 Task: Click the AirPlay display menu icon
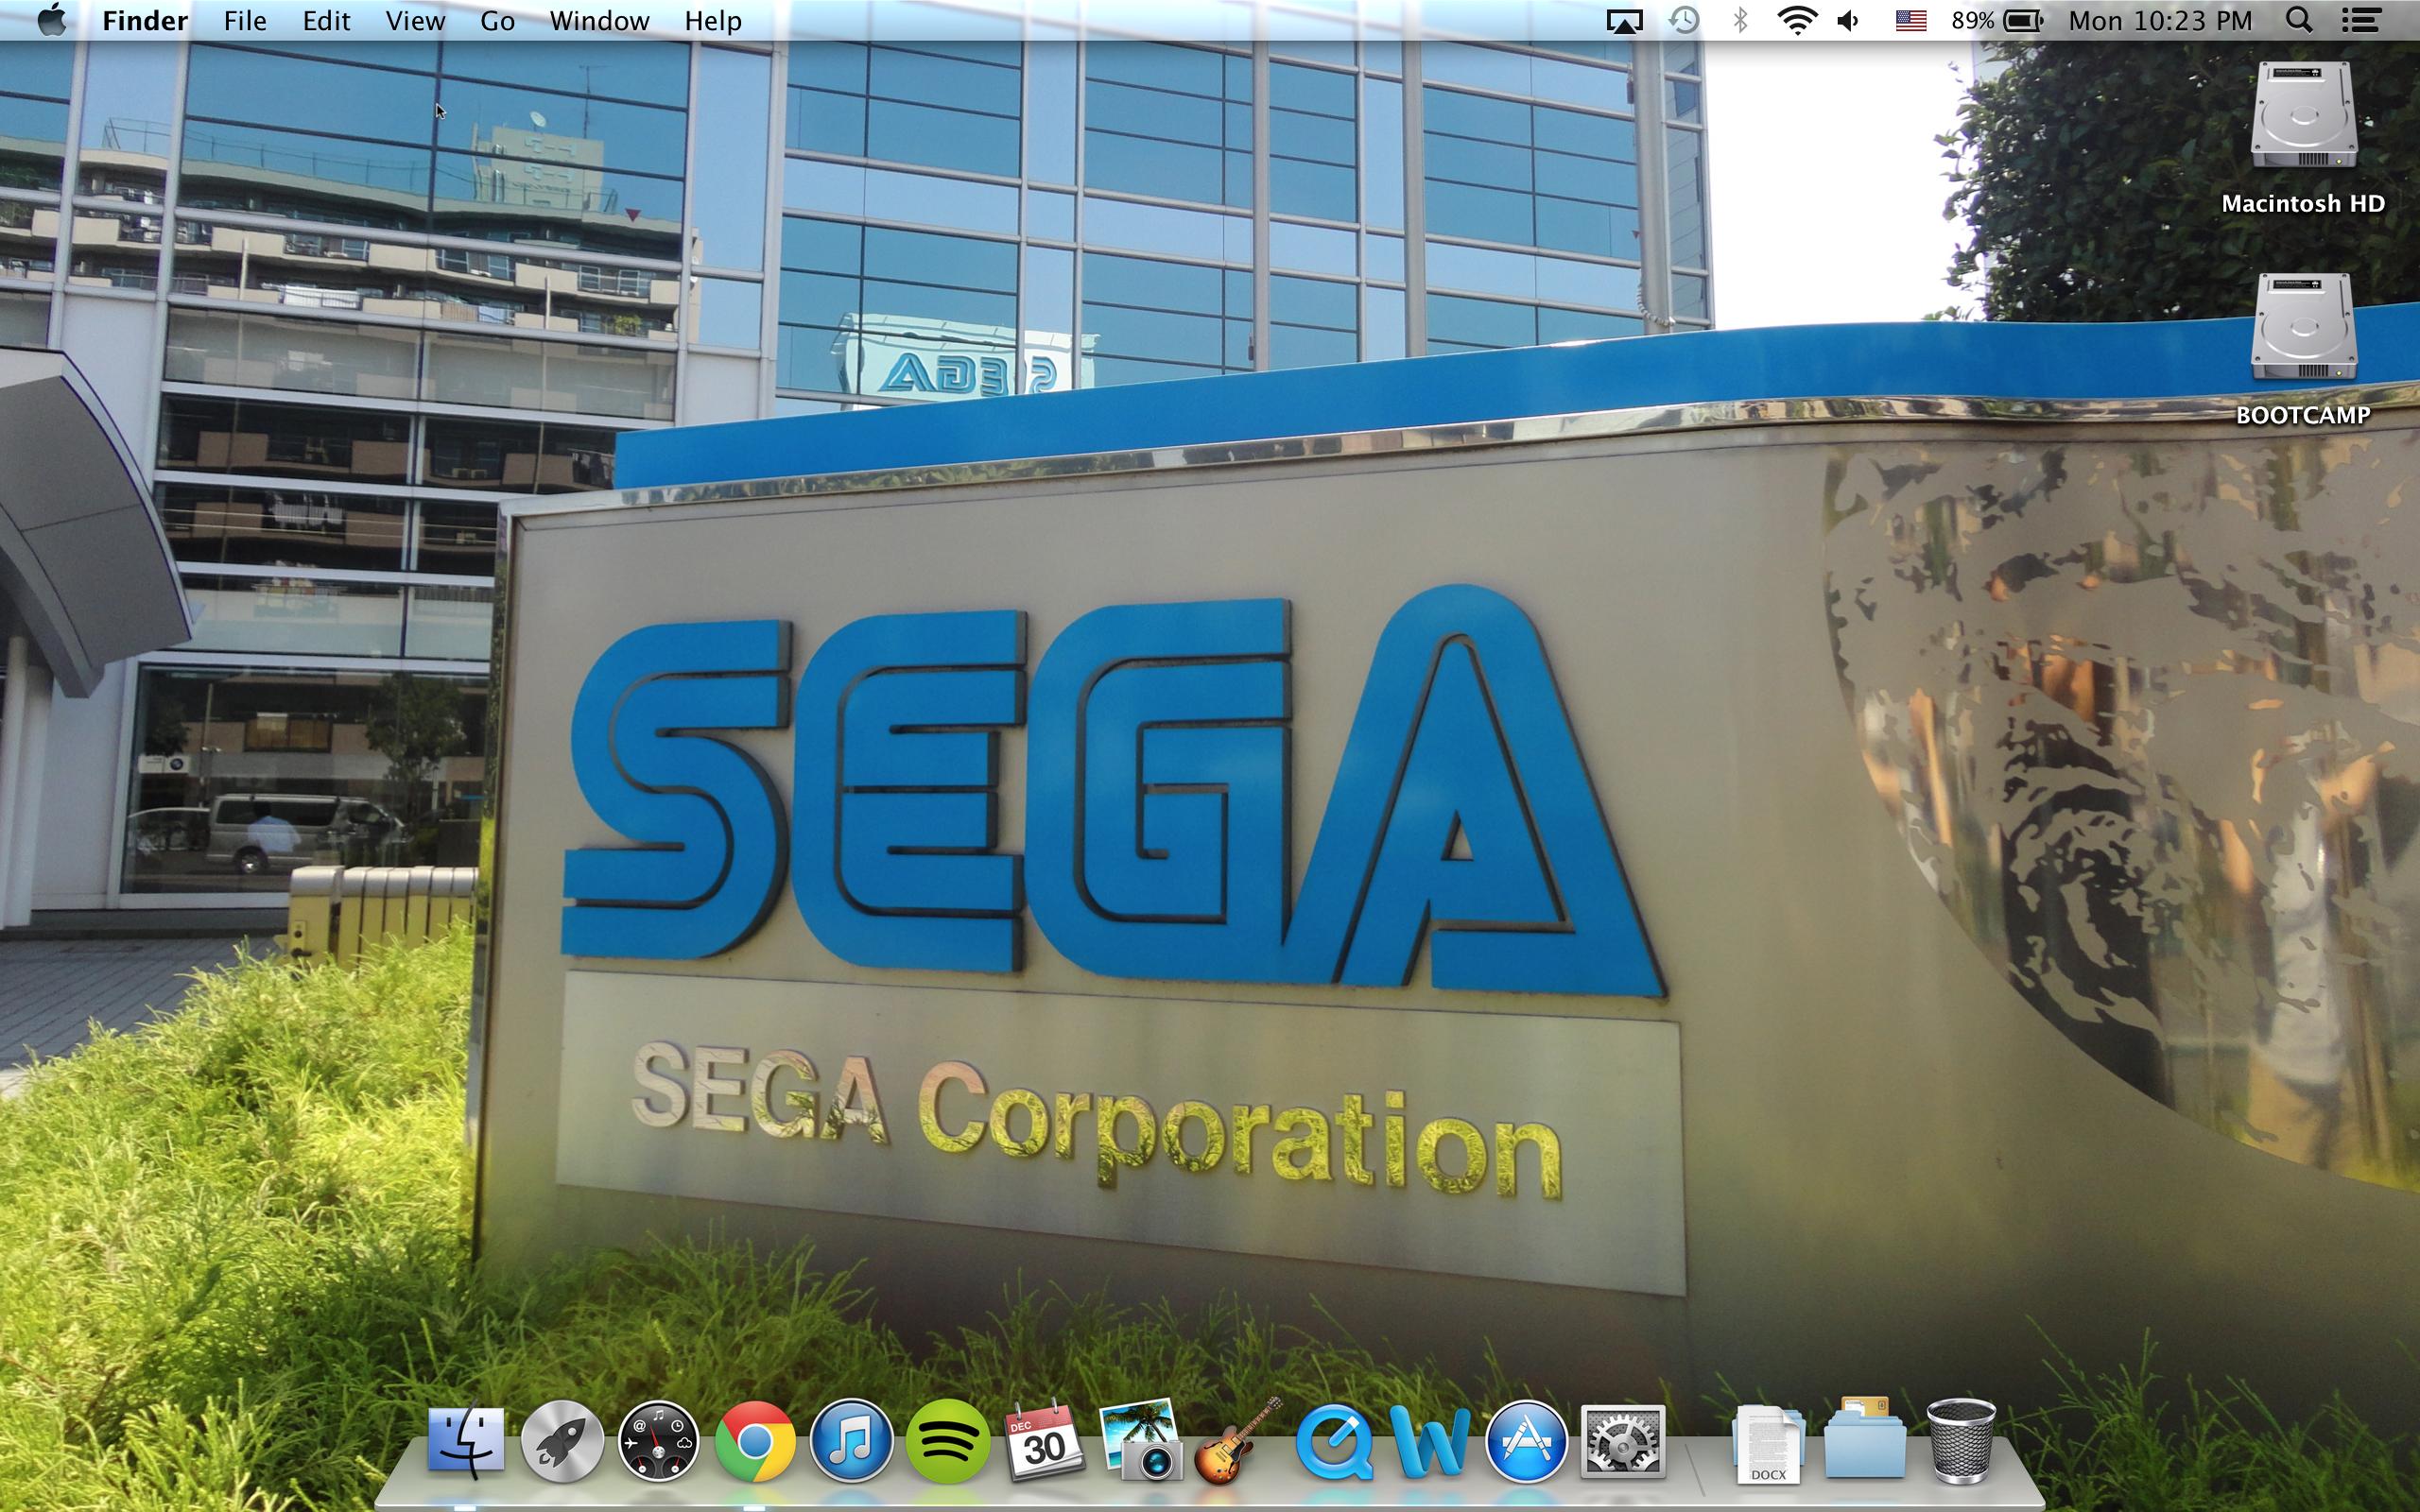pyautogui.click(x=1624, y=21)
